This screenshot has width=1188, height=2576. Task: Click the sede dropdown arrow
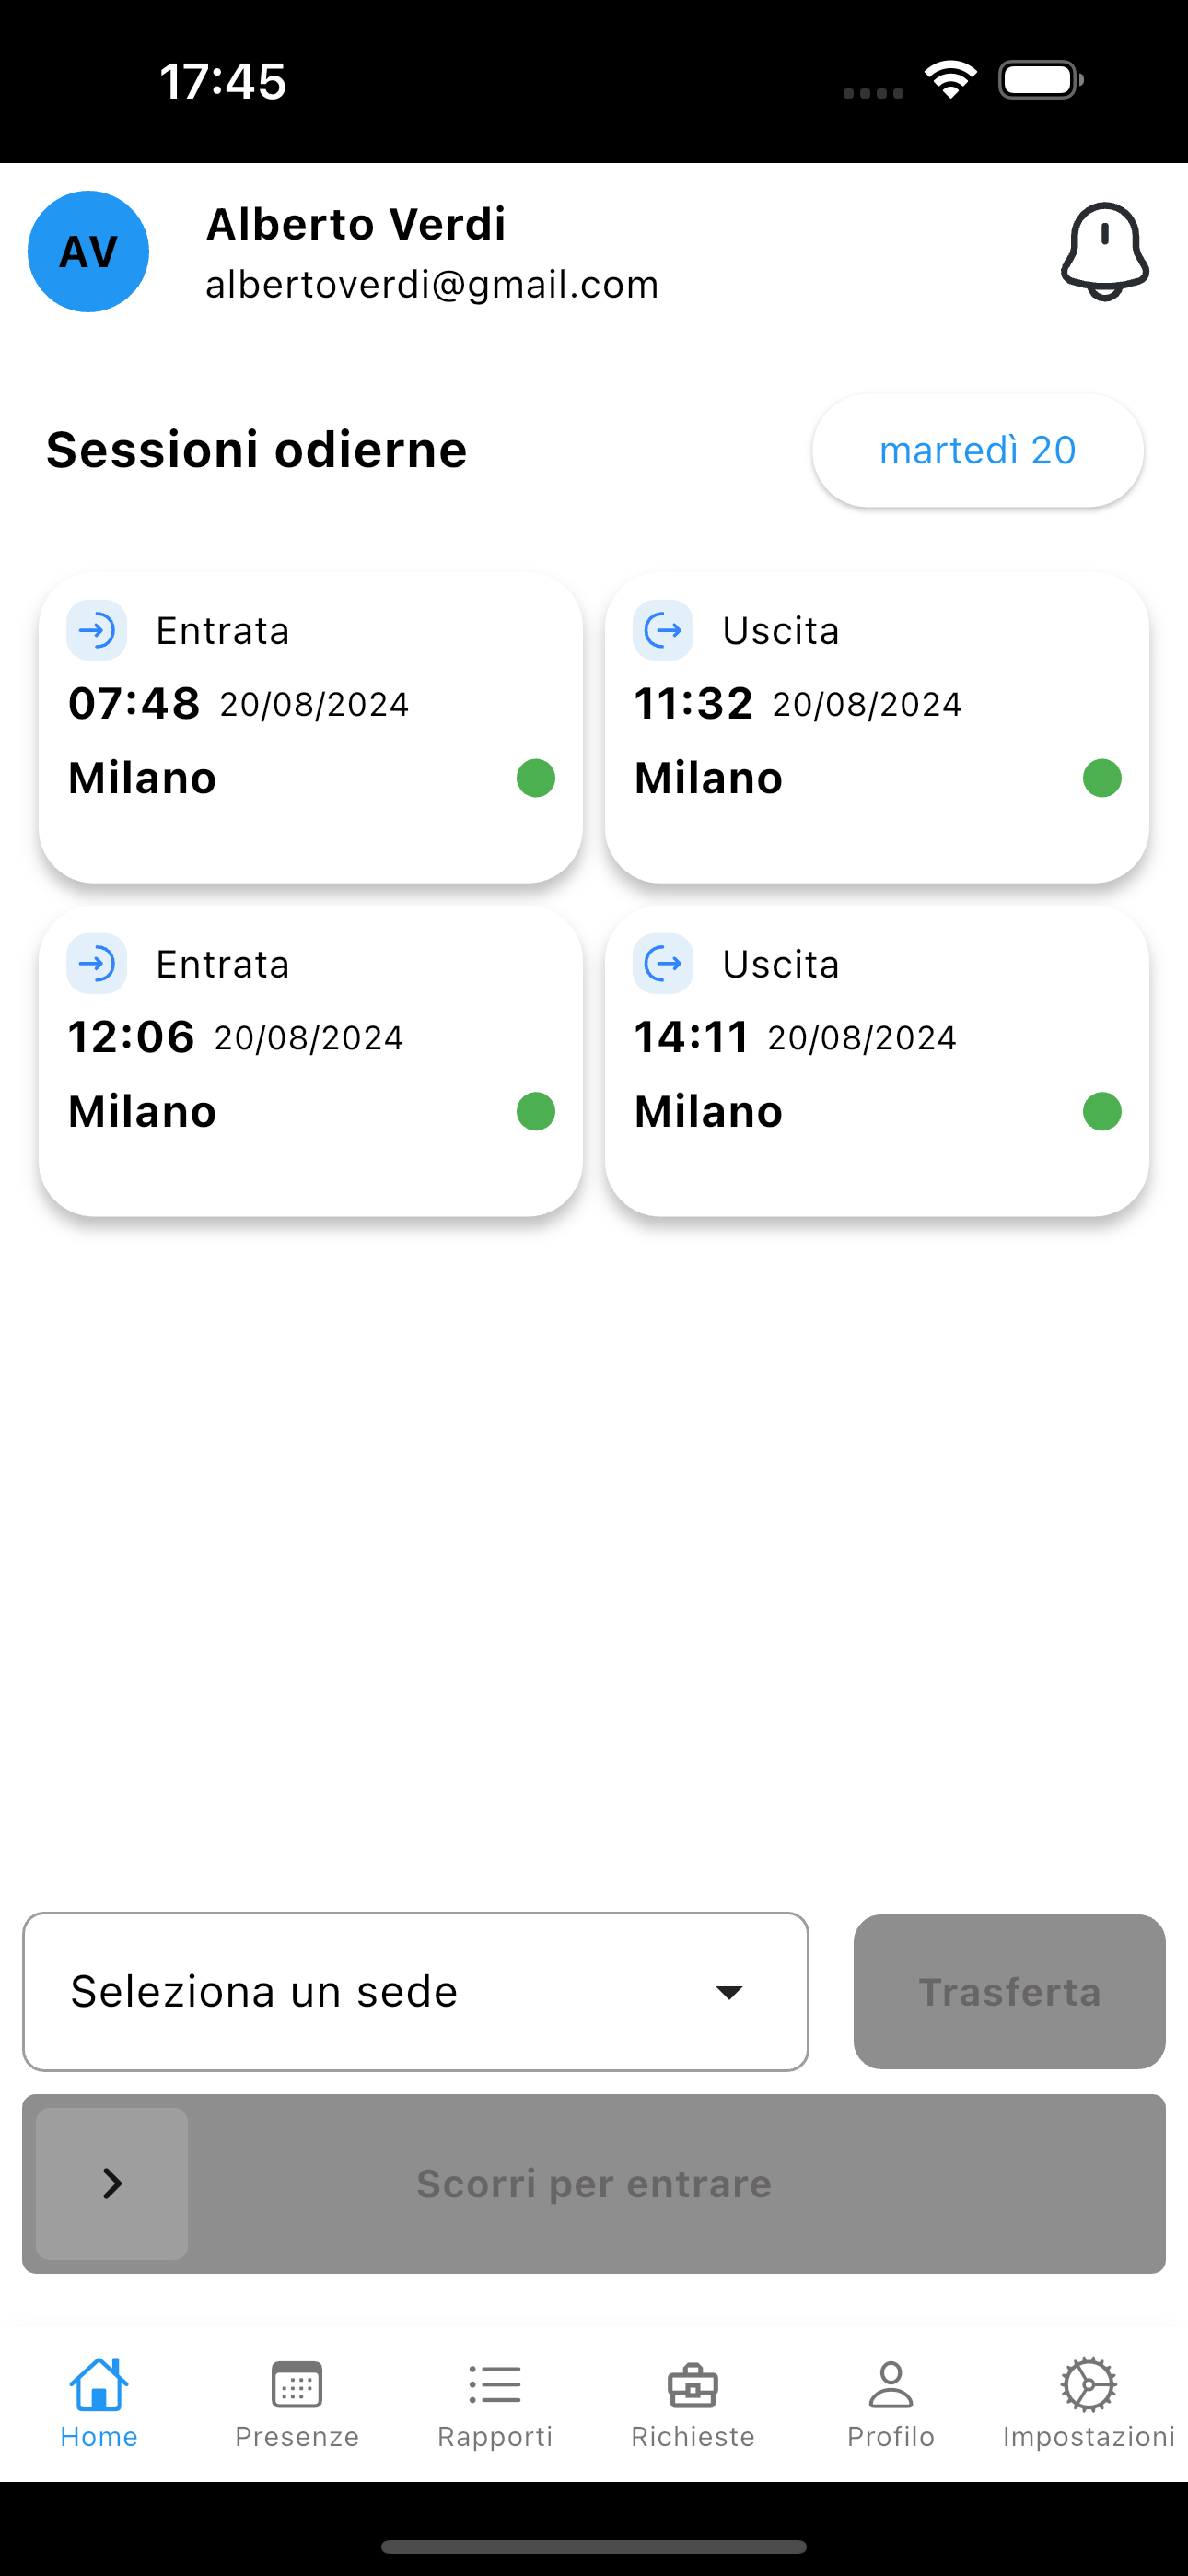point(729,1992)
